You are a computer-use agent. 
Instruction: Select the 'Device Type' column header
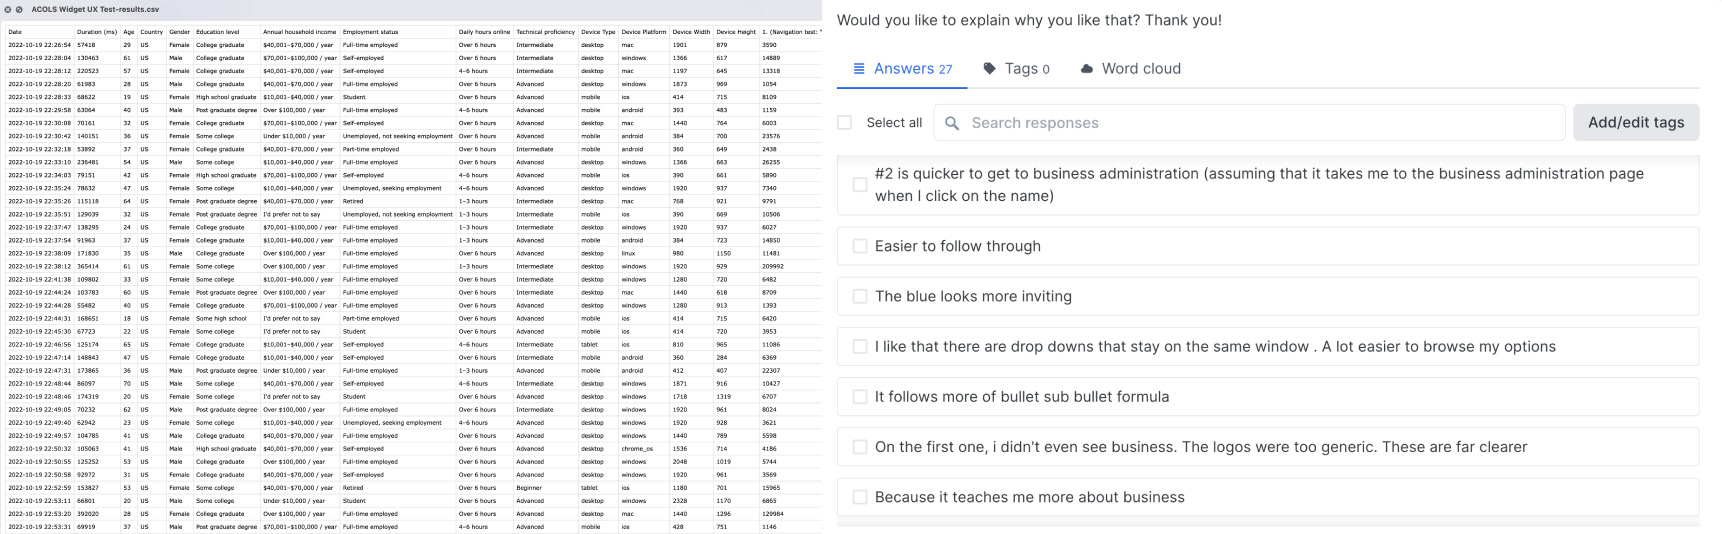pos(598,32)
